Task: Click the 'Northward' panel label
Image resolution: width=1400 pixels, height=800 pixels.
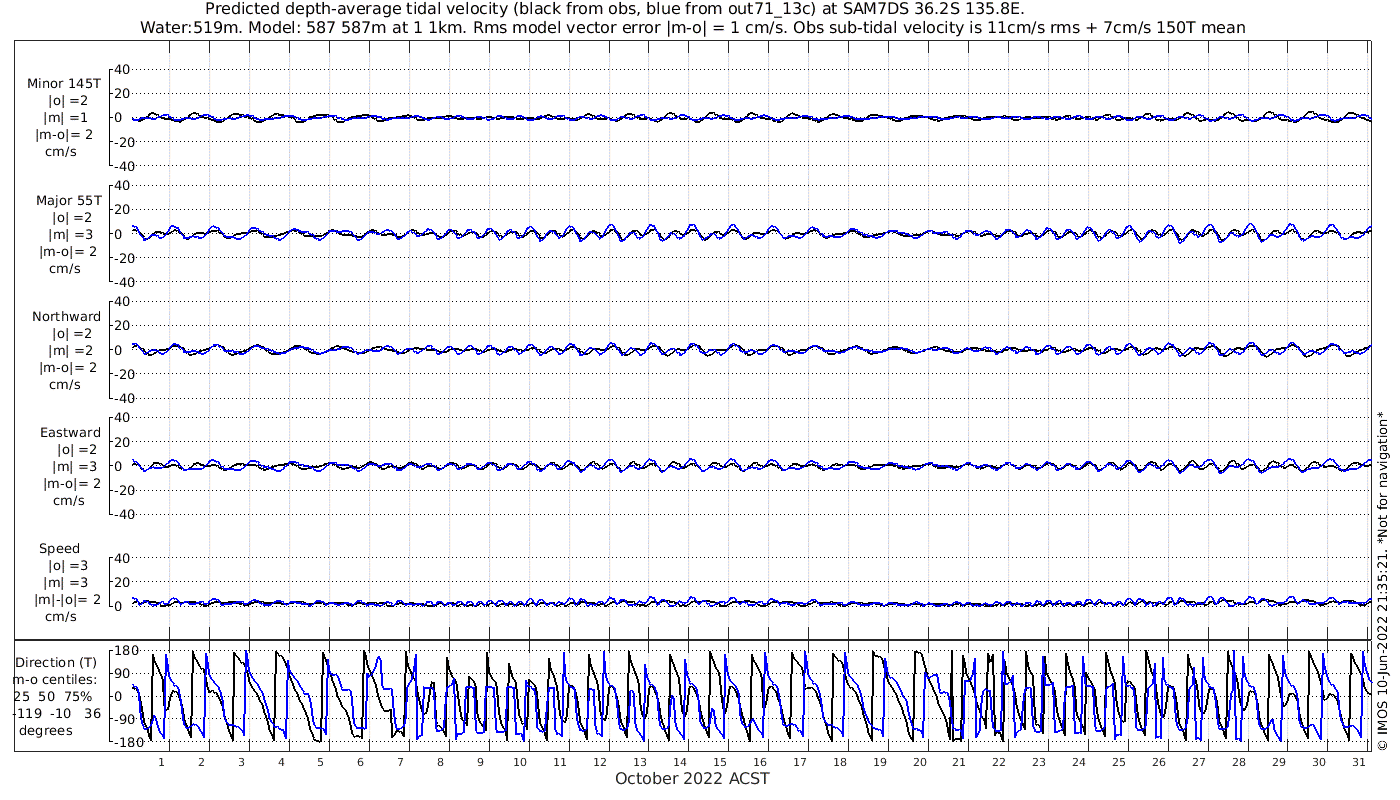Action: [66, 317]
